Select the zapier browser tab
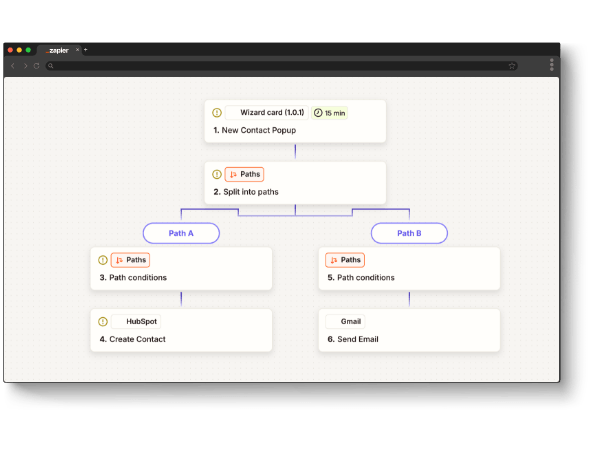 pyautogui.click(x=59, y=50)
